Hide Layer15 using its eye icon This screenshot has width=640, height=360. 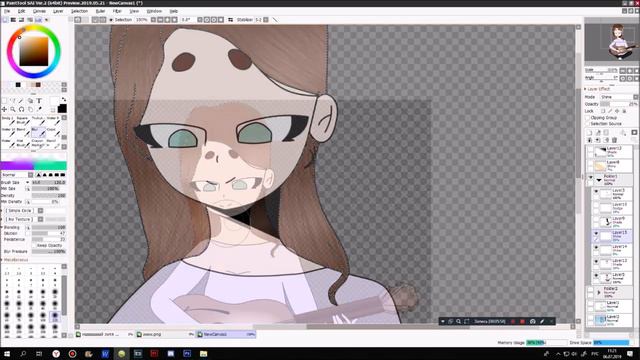[x=596, y=233]
